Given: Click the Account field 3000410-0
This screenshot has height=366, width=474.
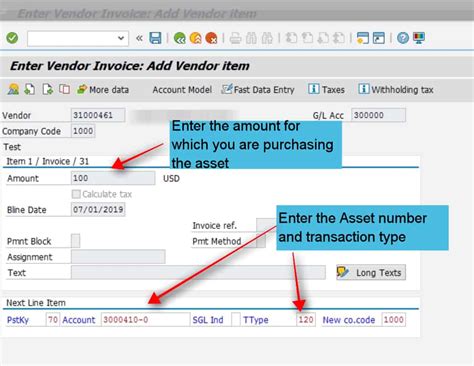Looking at the screenshot, I should coord(145,320).
